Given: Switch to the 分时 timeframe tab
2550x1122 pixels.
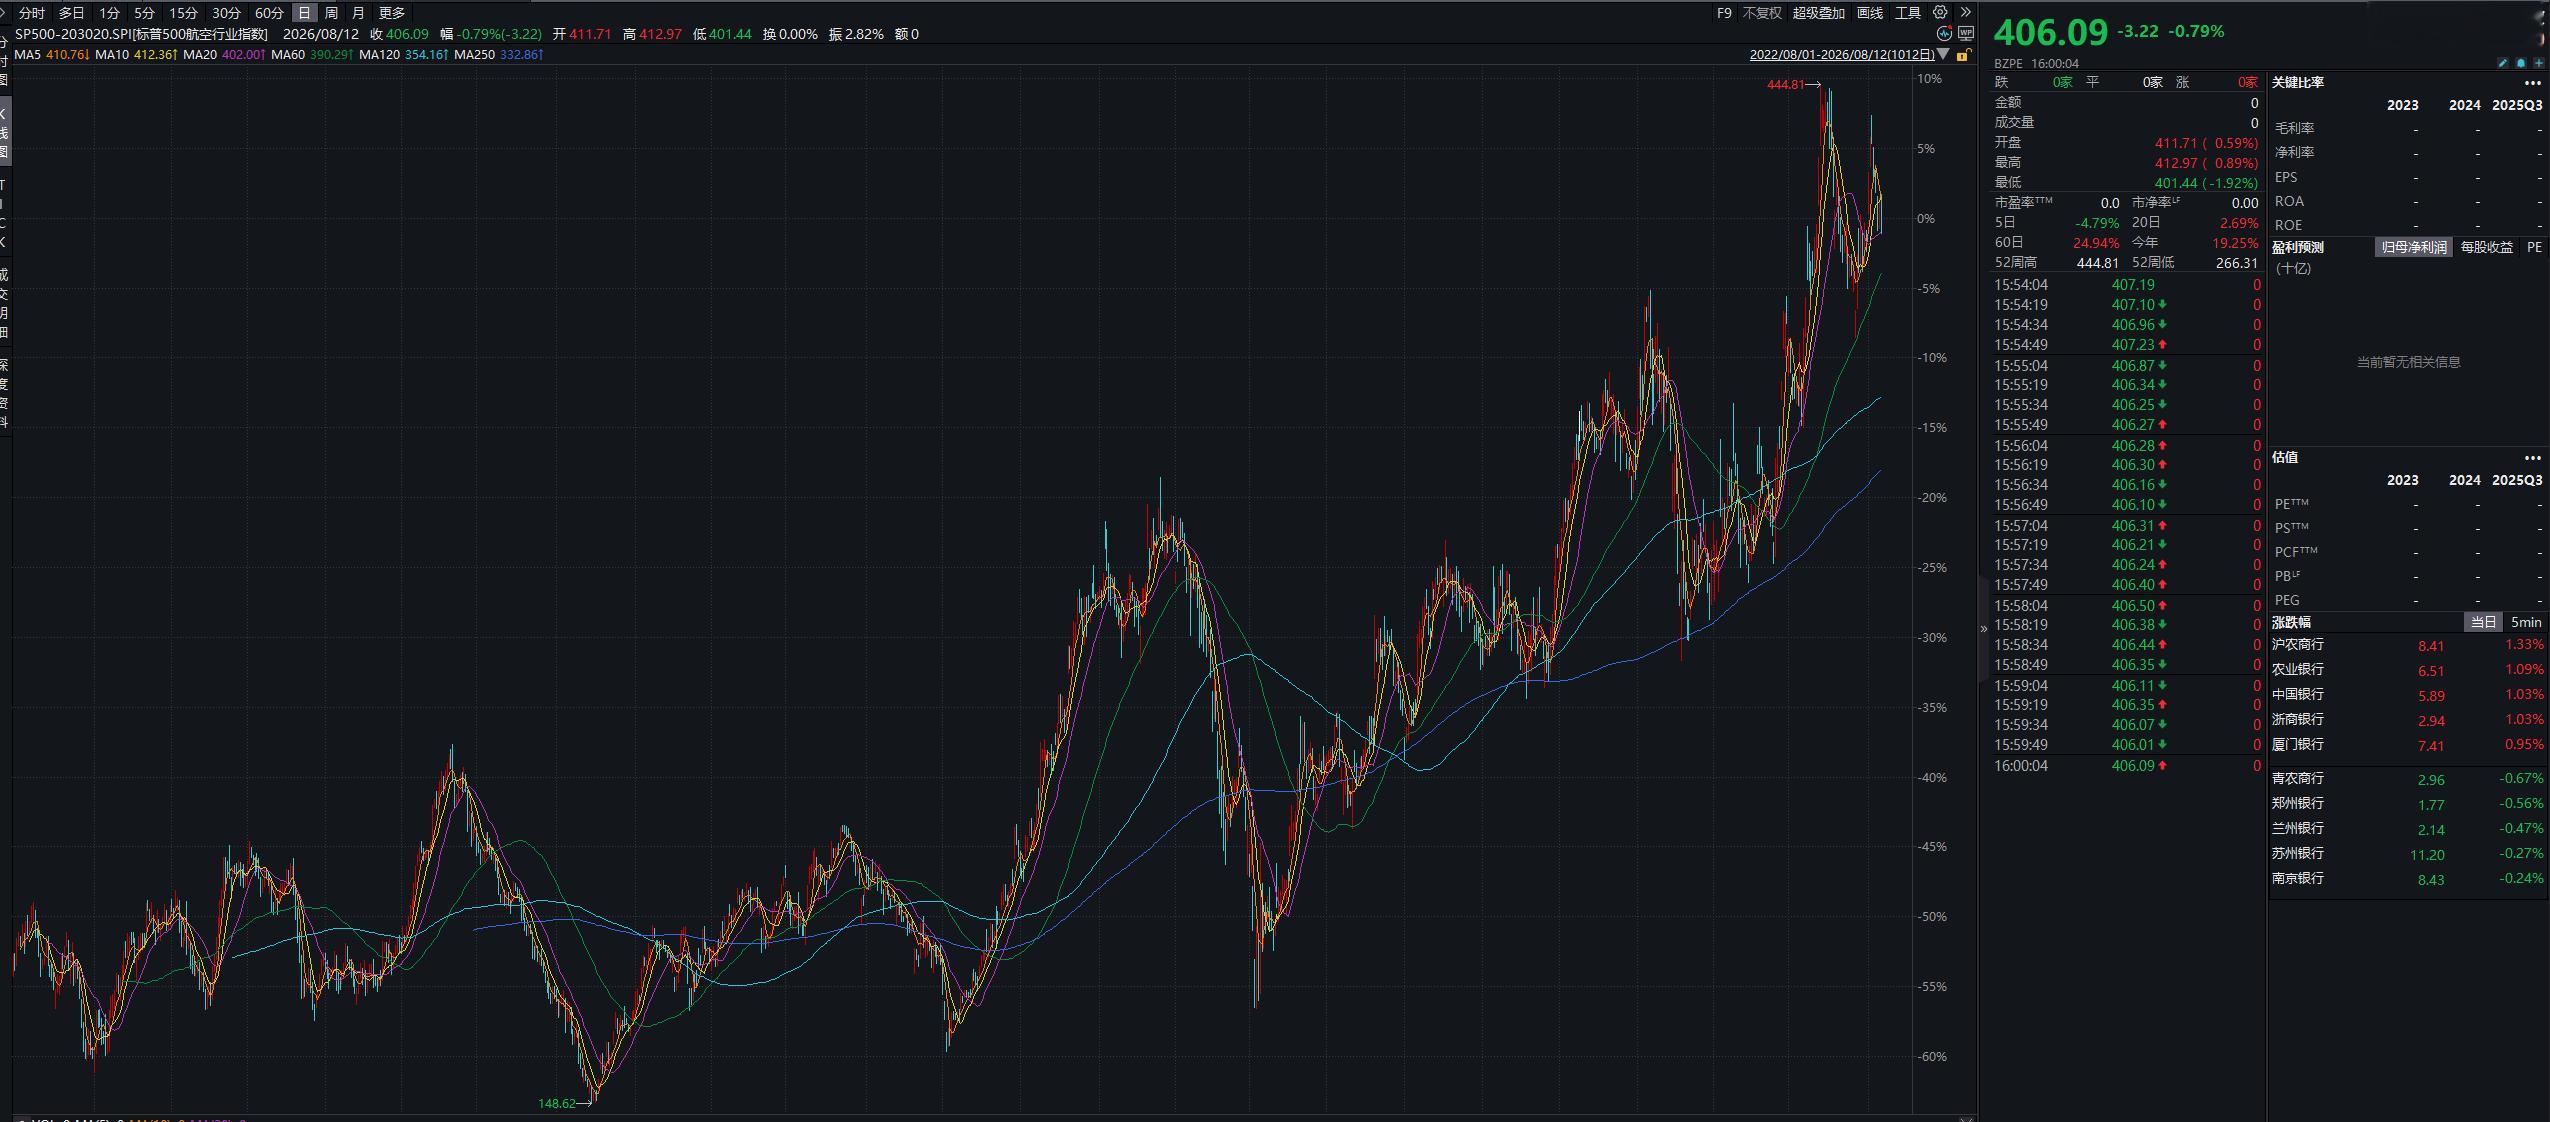Looking at the screenshot, I should pos(32,13).
